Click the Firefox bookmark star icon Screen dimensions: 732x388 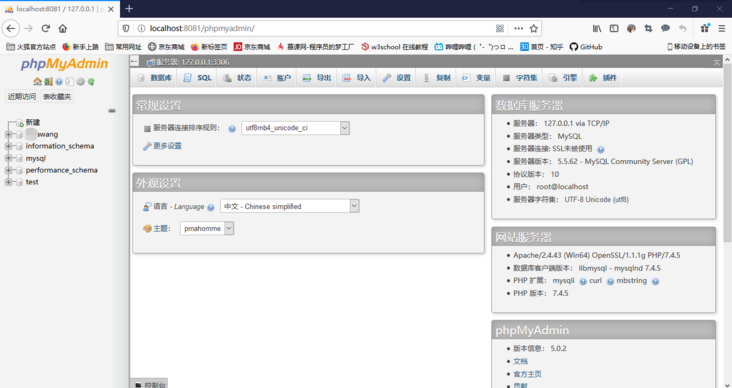point(534,28)
